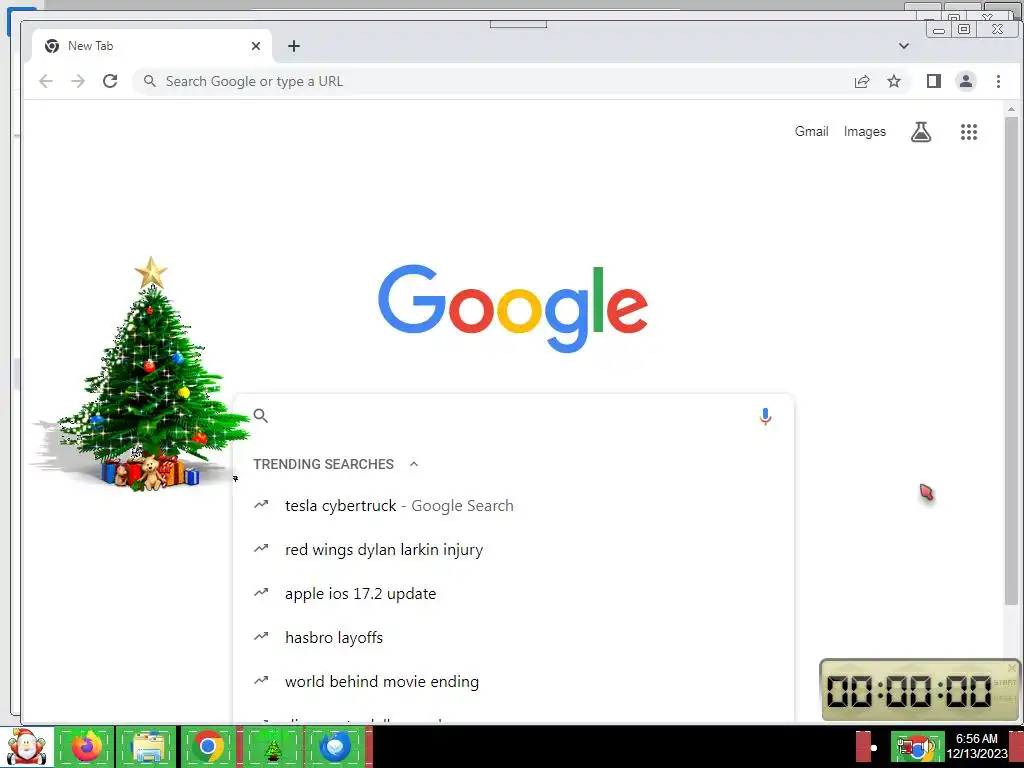Image resolution: width=1024 pixels, height=768 pixels.
Task: Close the New Tab tab
Action: pyautogui.click(x=256, y=46)
